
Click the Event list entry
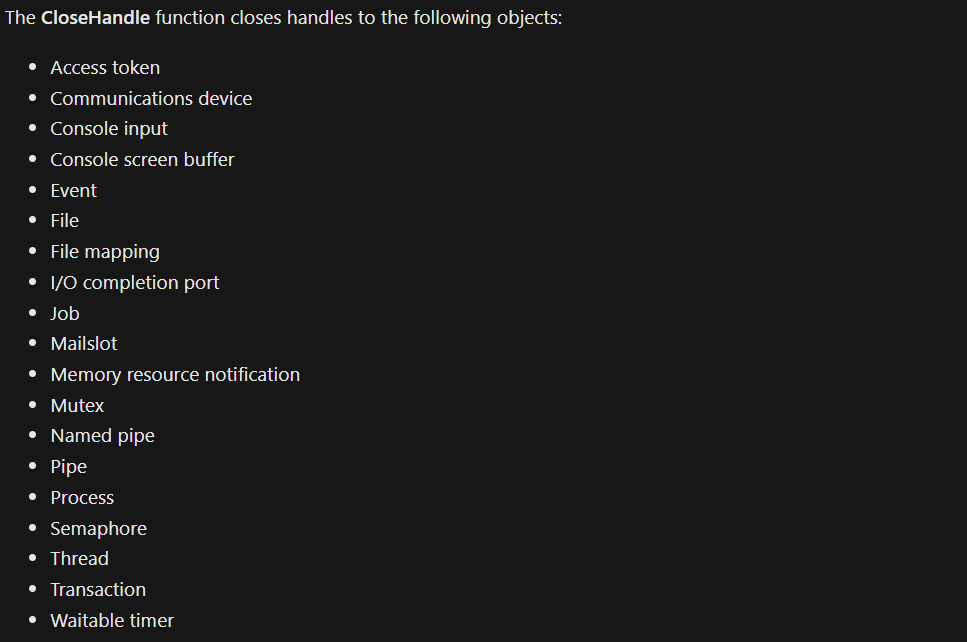point(74,190)
